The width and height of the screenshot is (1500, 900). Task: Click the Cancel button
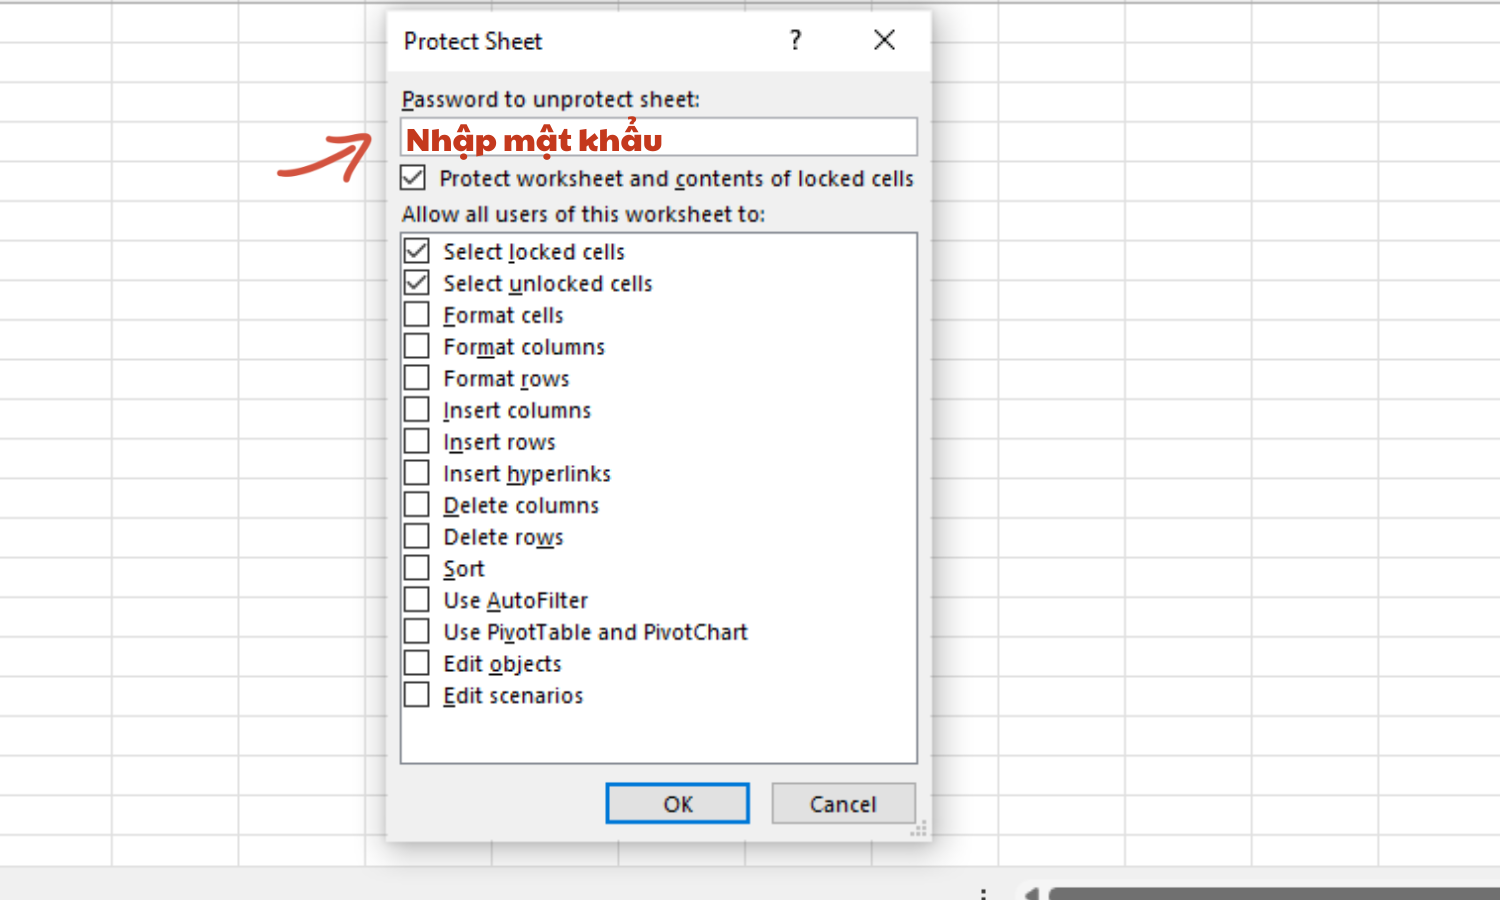[x=843, y=804]
